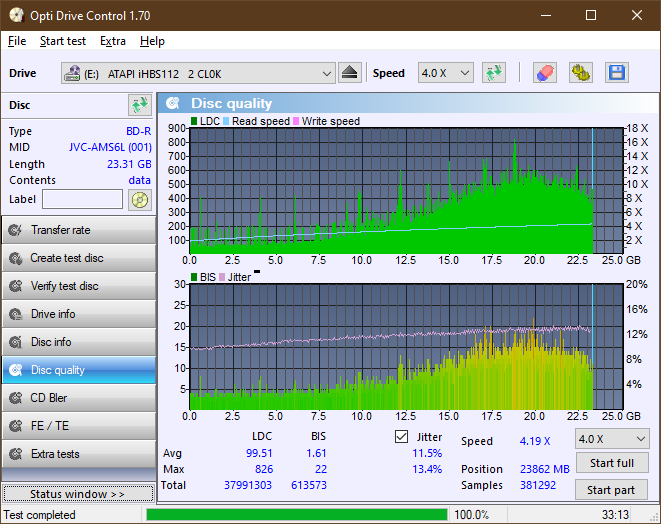This screenshot has width=661, height=524.
Task: Click the BIS total 613573
Action: click(x=309, y=485)
